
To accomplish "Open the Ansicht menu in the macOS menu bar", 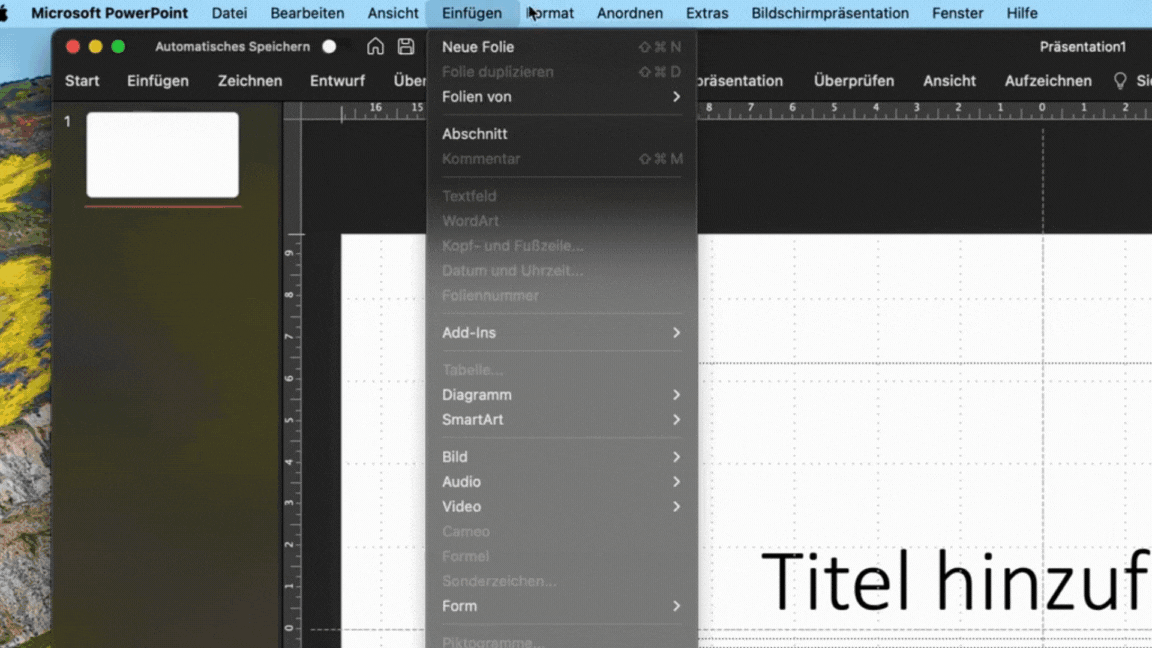I will (x=393, y=13).
